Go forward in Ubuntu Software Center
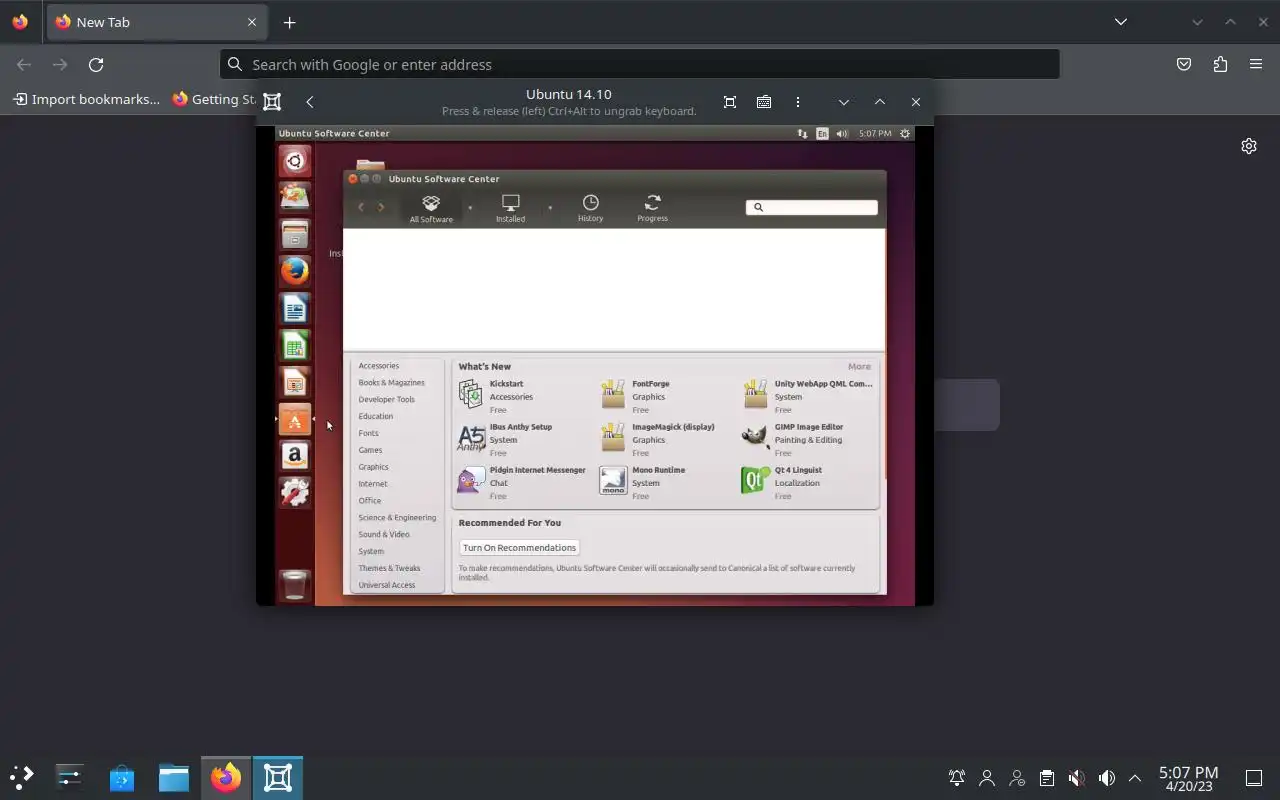Image resolution: width=1280 pixels, height=800 pixels. click(x=381, y=207)
